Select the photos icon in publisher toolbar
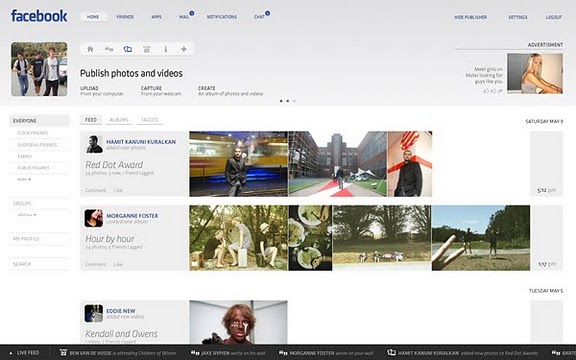Viewport: 576px width, 360px height. click(127, 49)
